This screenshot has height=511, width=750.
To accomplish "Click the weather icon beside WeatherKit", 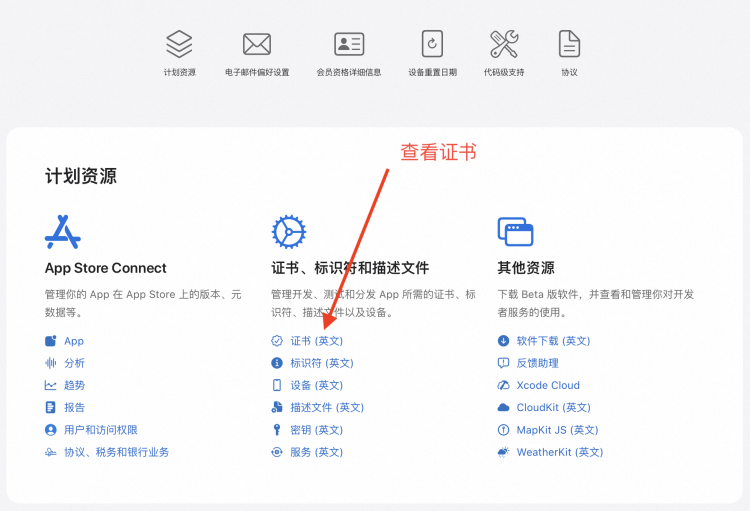I will pos(503,452).
